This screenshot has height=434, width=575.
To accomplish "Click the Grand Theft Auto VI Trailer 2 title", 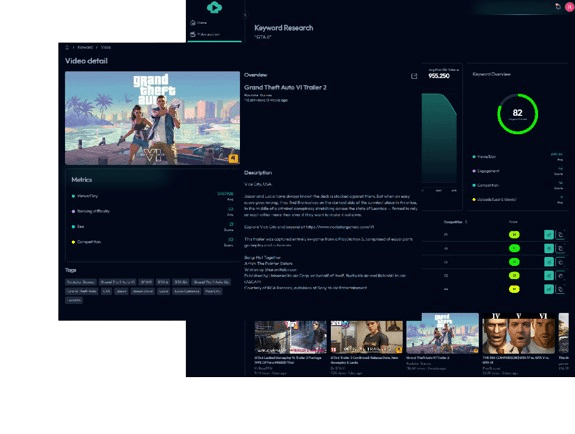I will (x=285, y=87).
